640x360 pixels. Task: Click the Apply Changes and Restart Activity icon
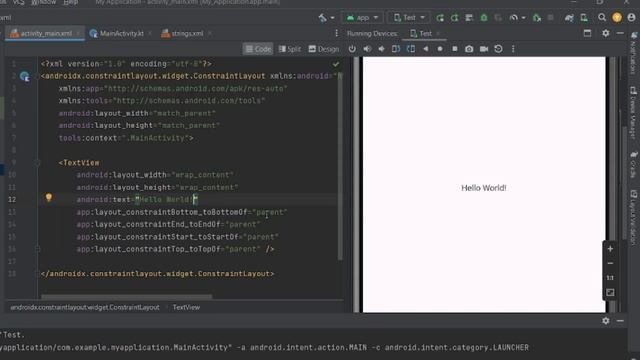[x=440, y=18]
